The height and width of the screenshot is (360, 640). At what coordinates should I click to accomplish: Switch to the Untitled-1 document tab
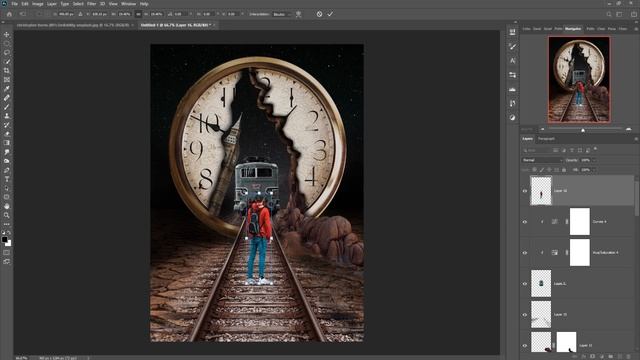click(x=176, y=25)
